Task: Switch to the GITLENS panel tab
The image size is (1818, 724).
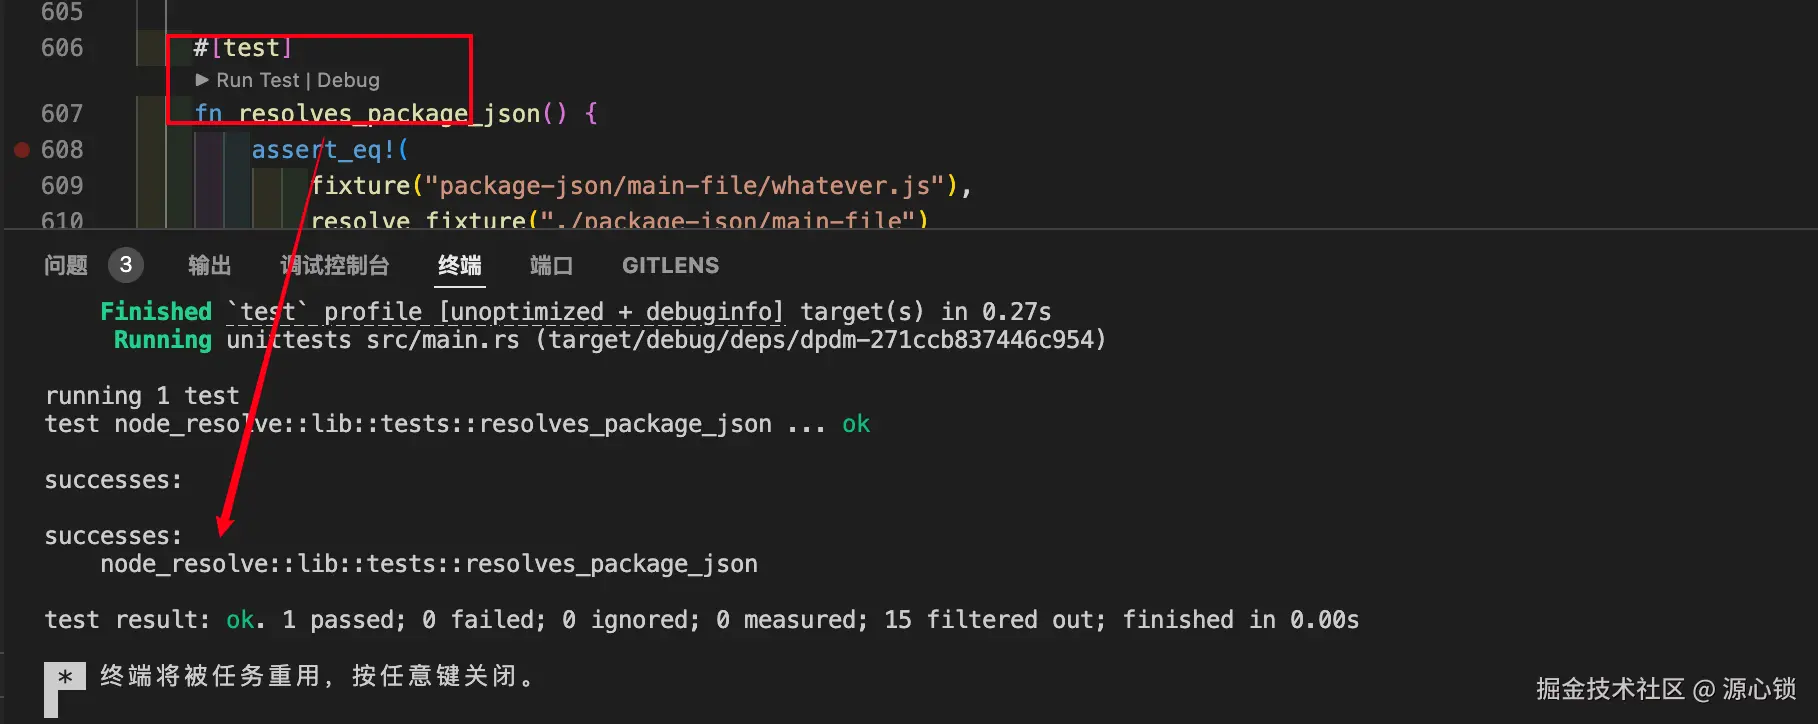Action: coord(670,265)
